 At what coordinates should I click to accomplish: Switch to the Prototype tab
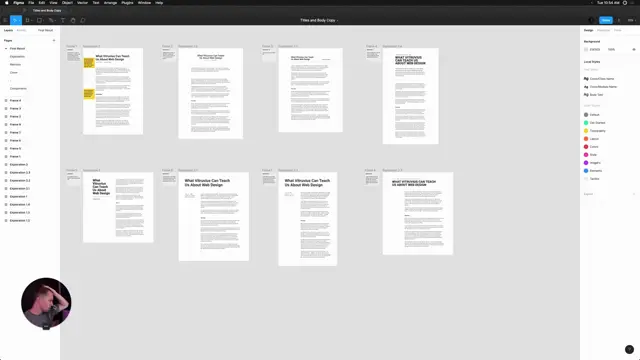pos(603,30)
